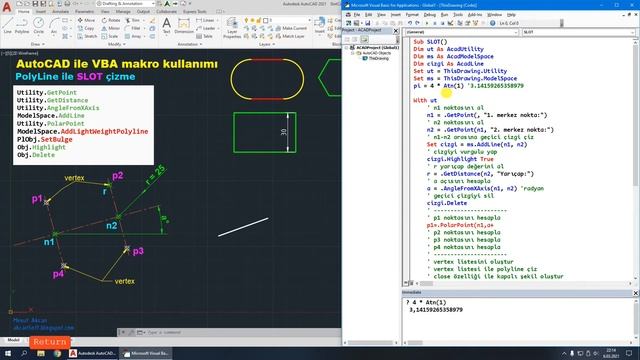Collapse the ACADProject tree node
Viewport: 640px width, 360px height.
tap(347, 48)
